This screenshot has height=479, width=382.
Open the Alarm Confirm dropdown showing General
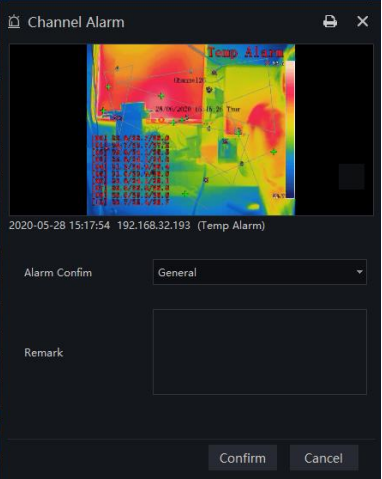click(x=260, y=272)
